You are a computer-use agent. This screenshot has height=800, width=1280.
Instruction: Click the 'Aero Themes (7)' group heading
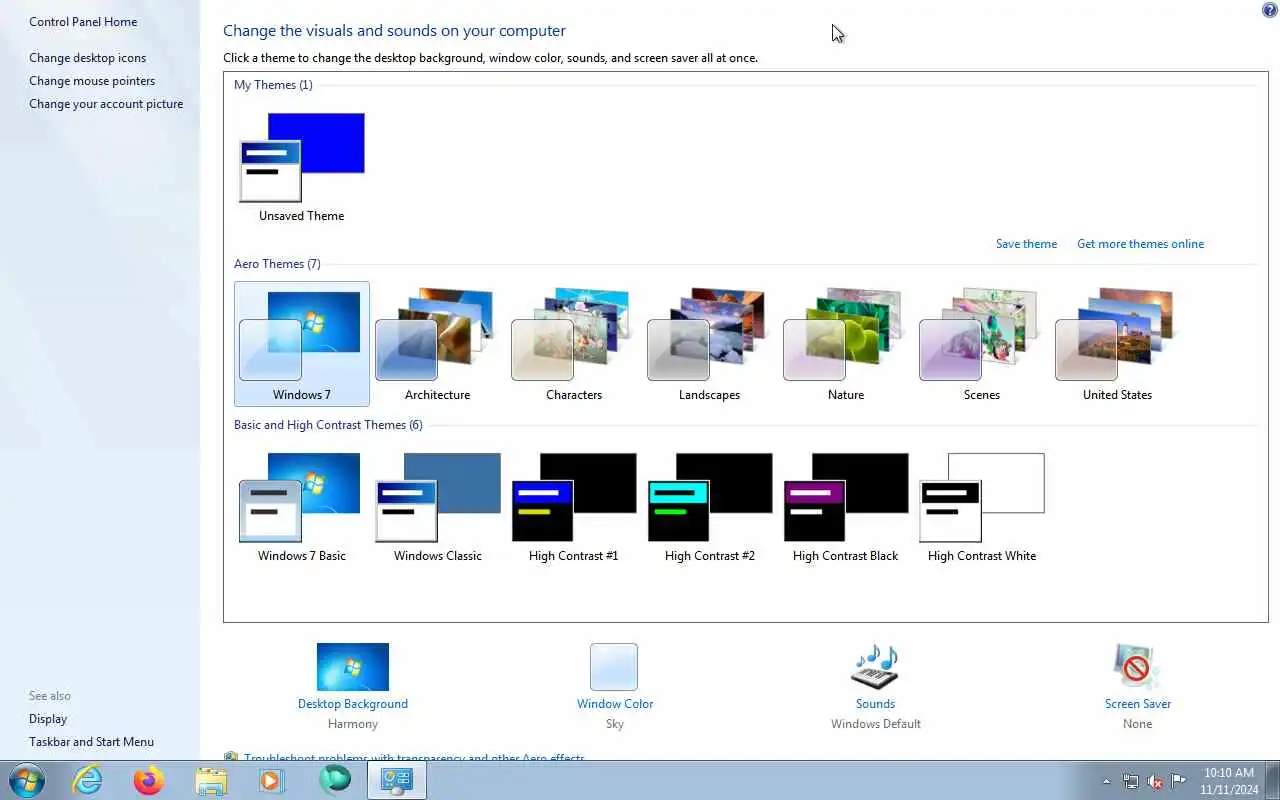pos(277,264)
